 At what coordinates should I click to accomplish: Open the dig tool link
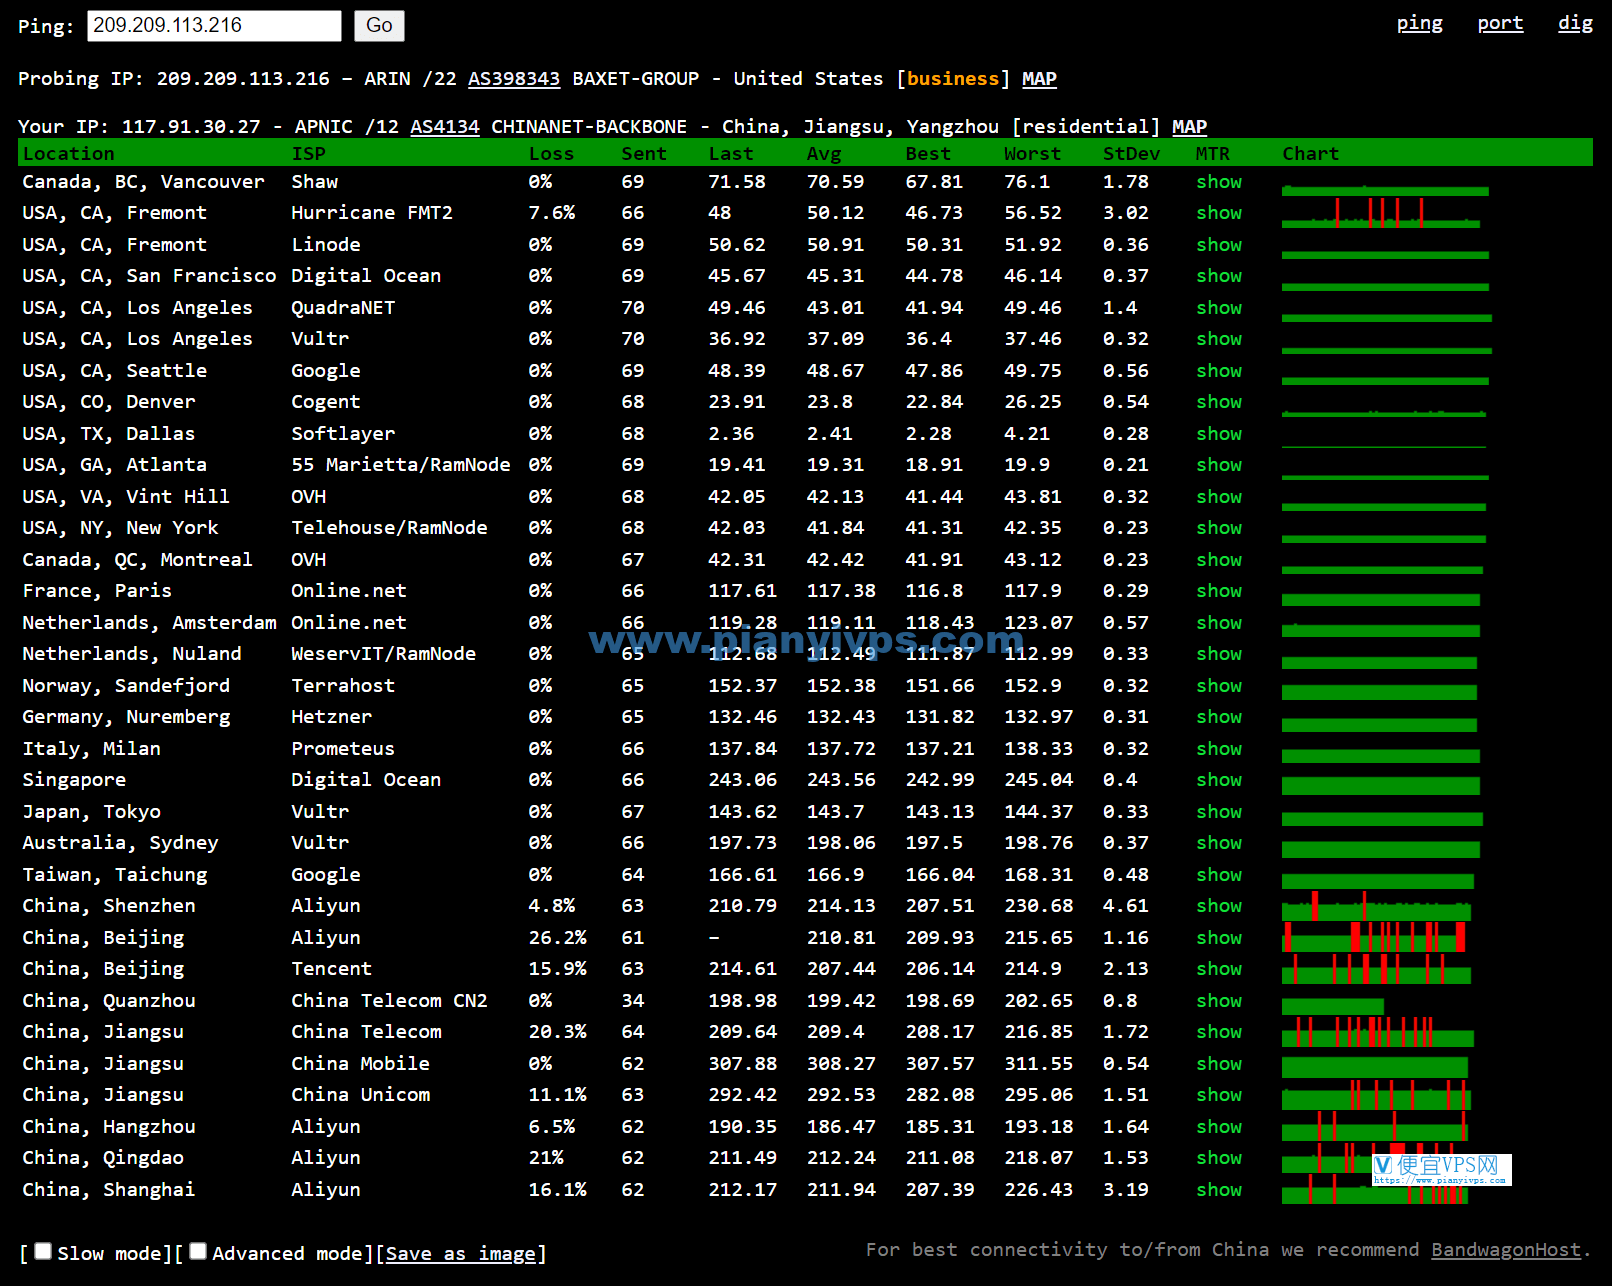coord(1575,23)
